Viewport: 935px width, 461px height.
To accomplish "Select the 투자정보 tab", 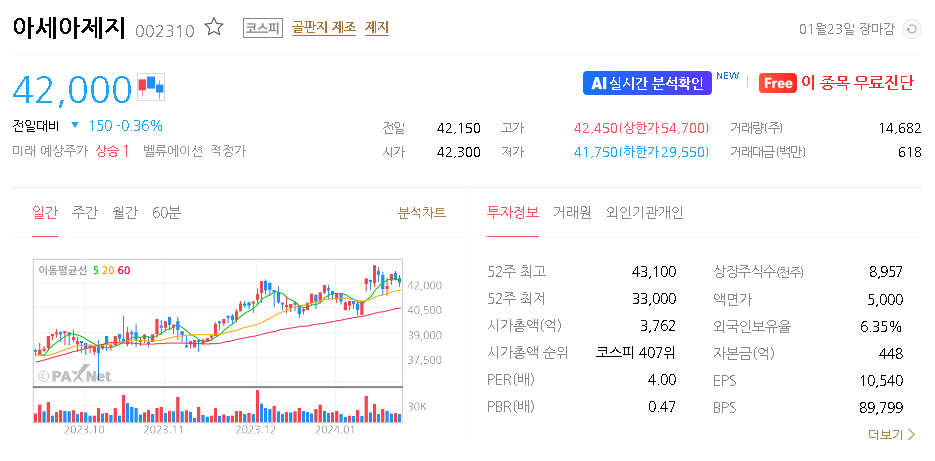I will pos(513,213).
